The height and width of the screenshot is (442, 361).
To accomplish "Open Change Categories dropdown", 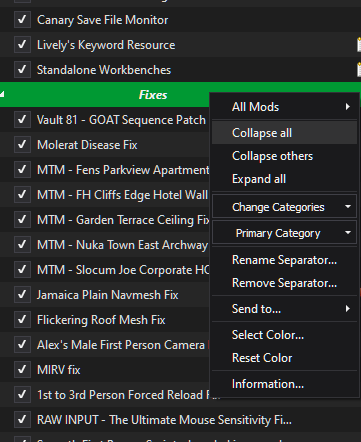I will pyautogui.click(x=284, y=207).
